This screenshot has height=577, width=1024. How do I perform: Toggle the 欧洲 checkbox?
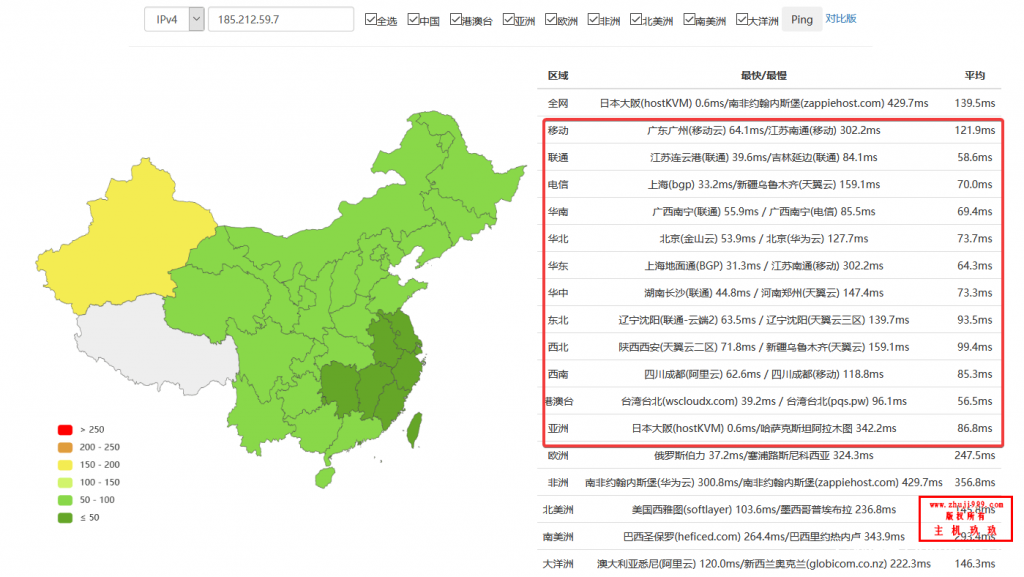coord(550,19)
